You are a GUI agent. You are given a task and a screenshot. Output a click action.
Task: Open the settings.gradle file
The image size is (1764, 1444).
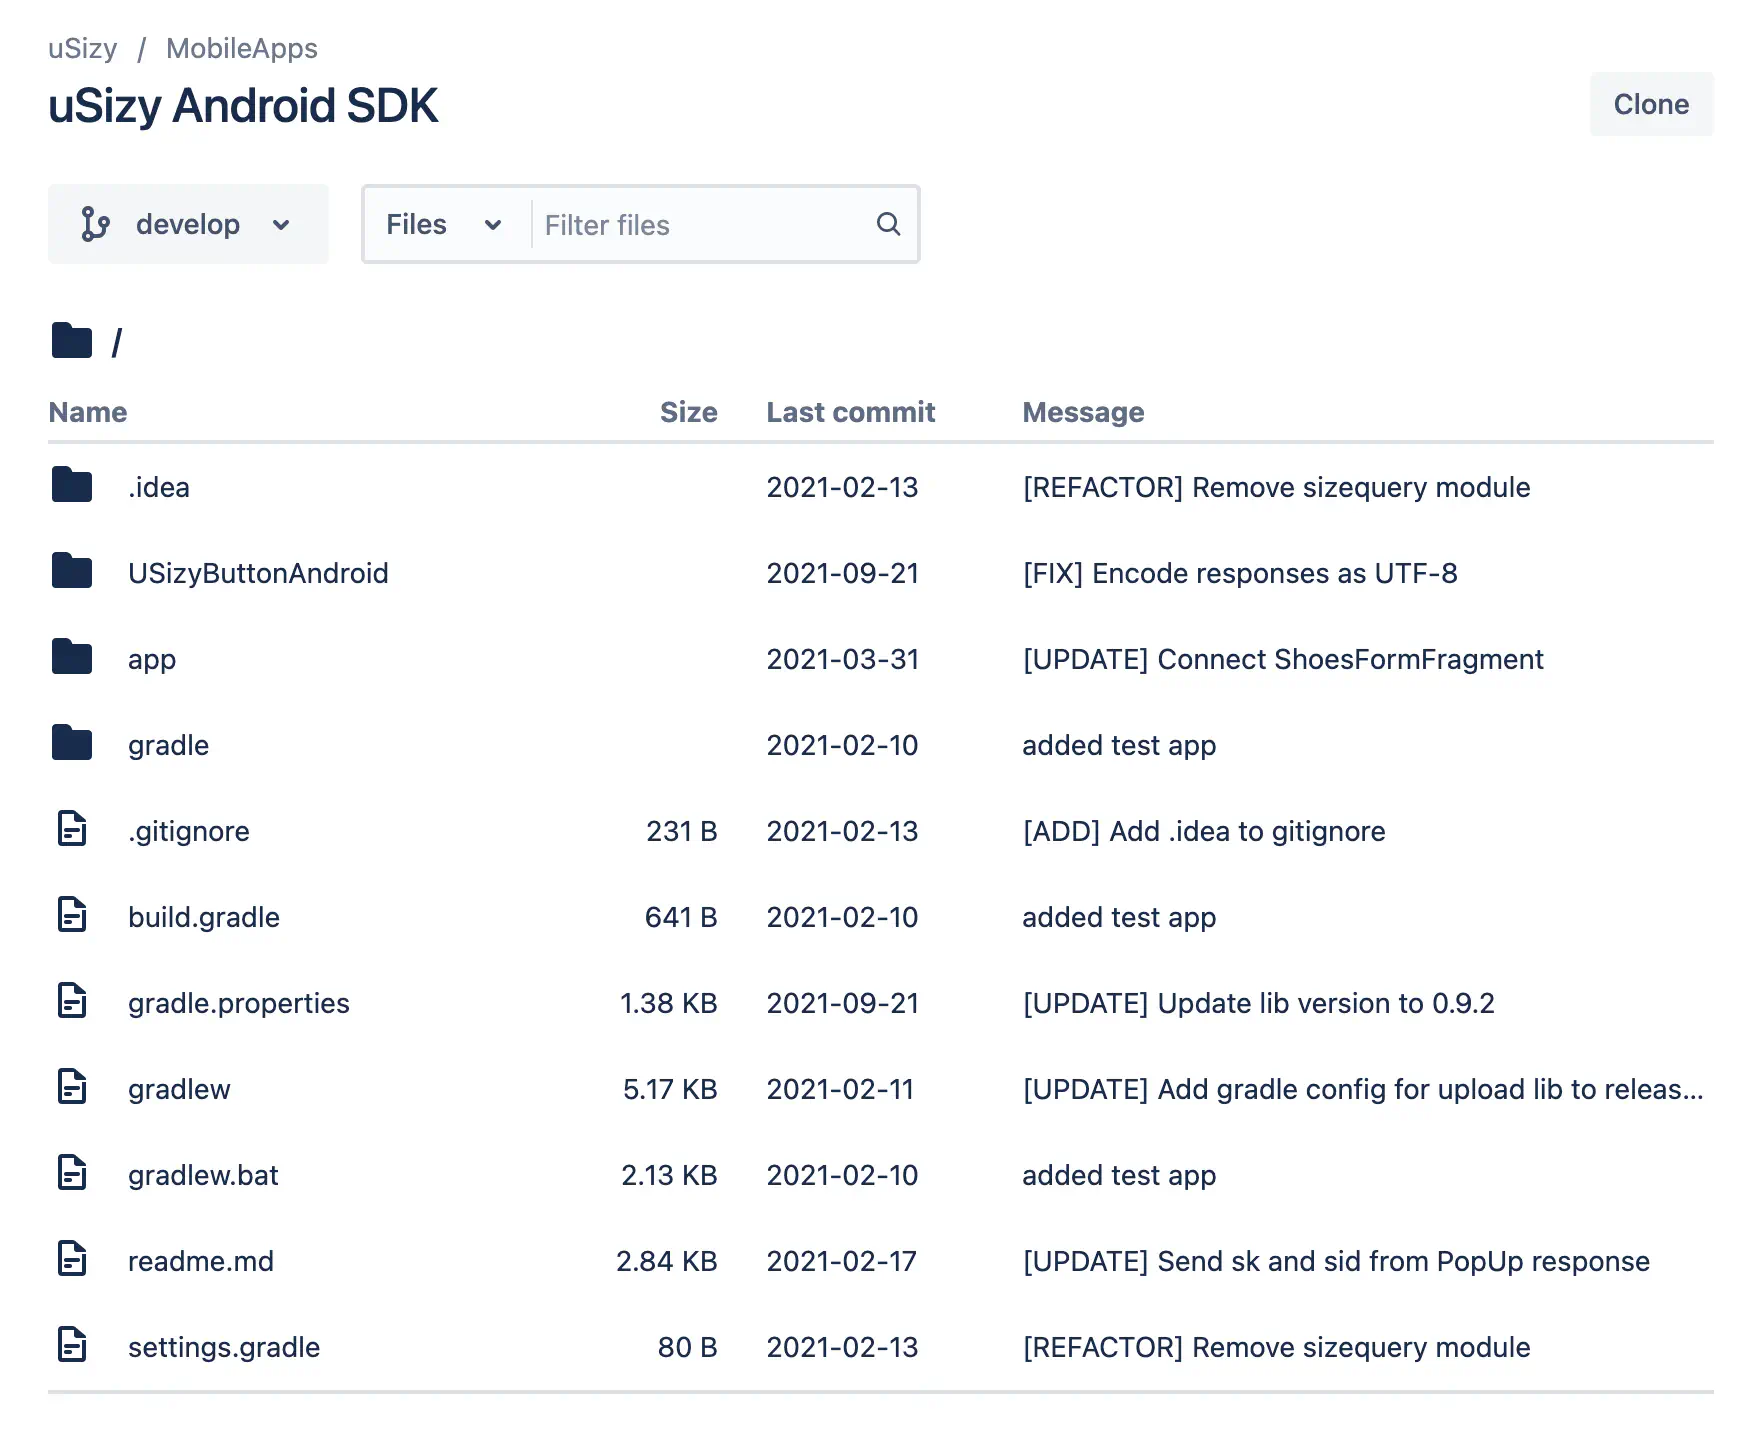[x=224, y=1347]
